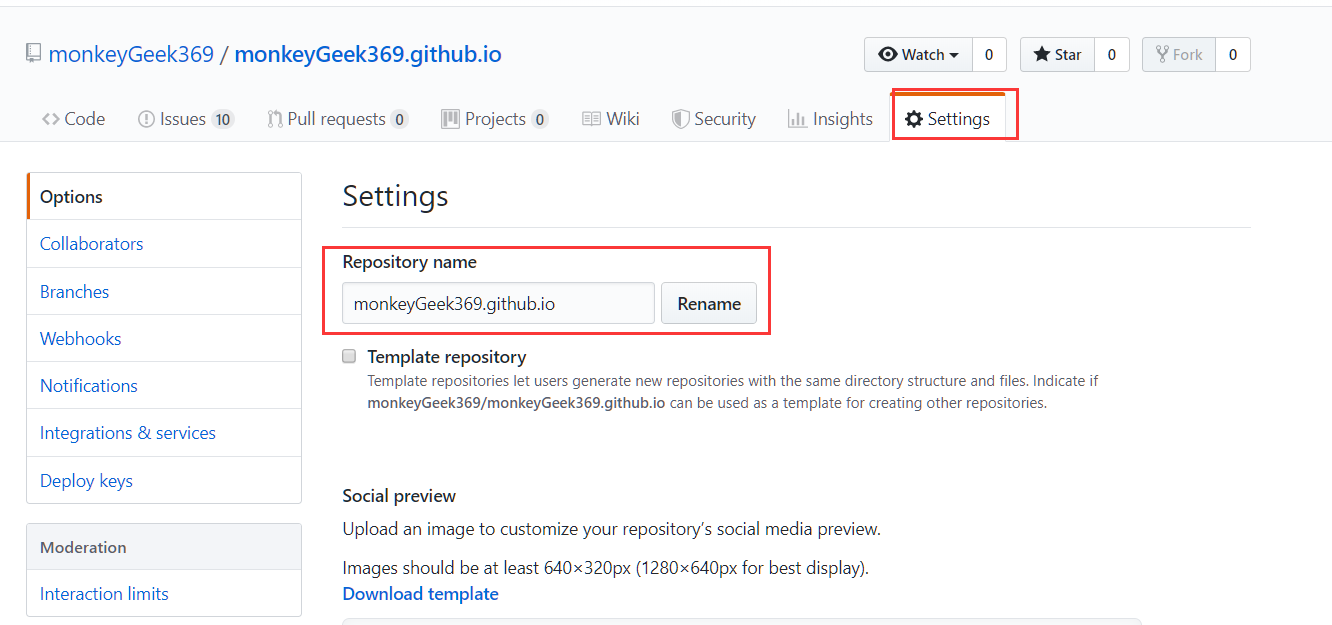Image resolution: width=1332 pixels, height=625 pixels.
Task: Click the "Upload an image to customize" text
Action: (x=611, y=529)
